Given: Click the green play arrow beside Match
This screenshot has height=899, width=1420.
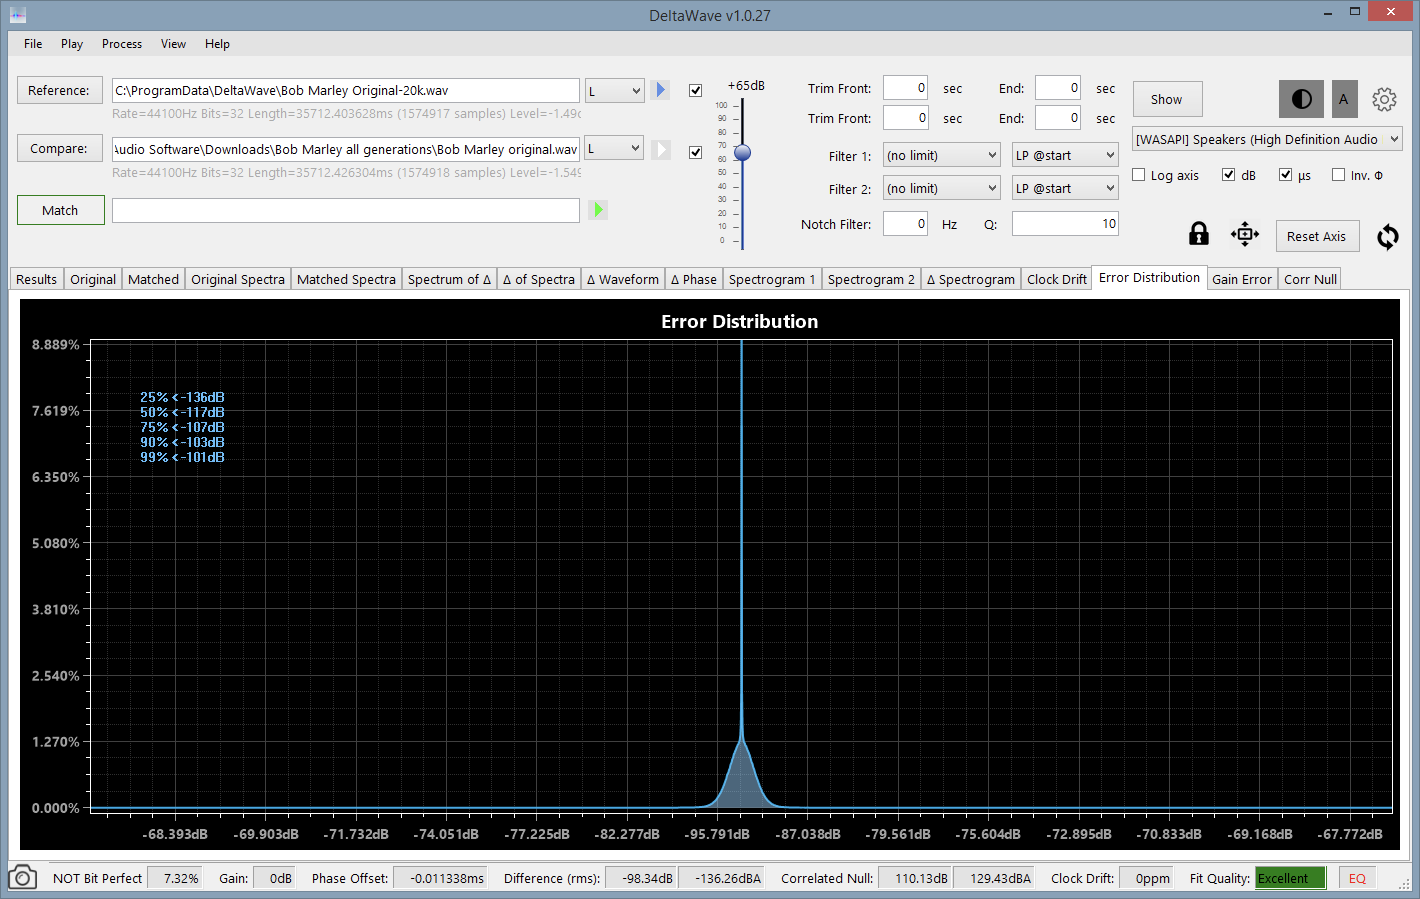Looking at the screenshot, I should pyautogui.click(x=598, y=210).
